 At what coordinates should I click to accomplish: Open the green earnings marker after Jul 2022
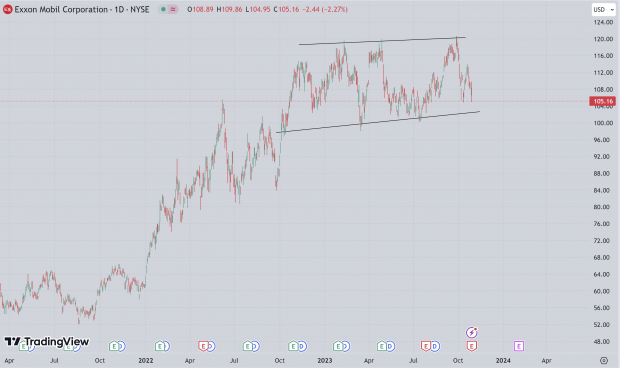click(x=248, y=347)
